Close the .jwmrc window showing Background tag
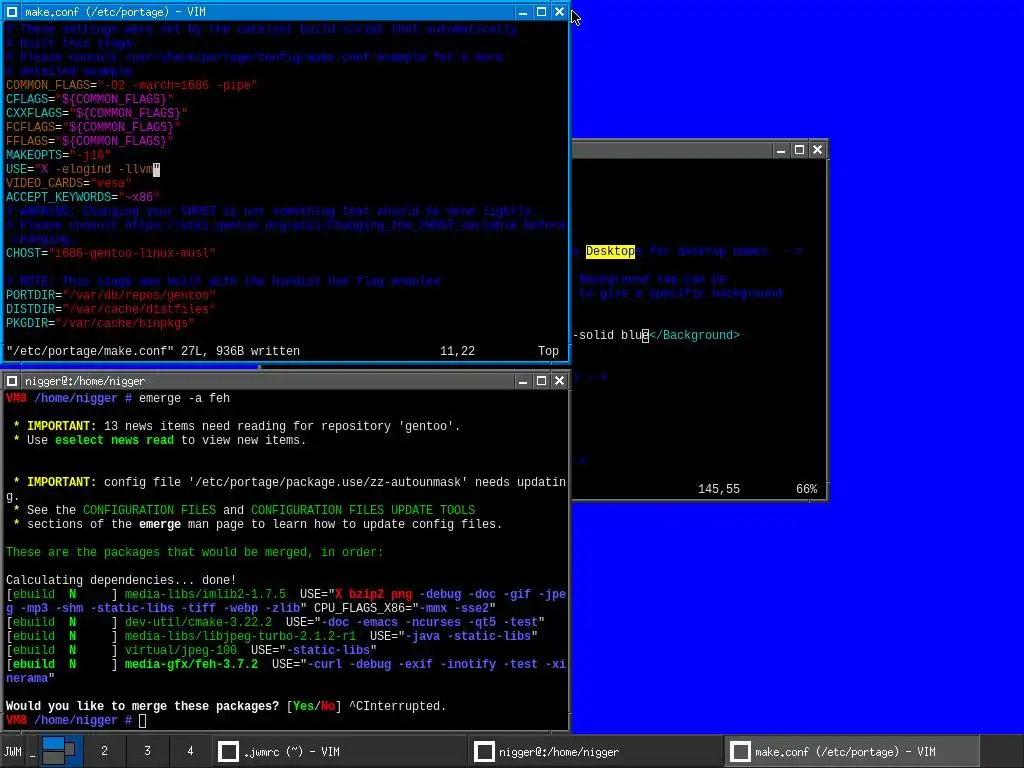This screenshot has height=768, width=1024. click(818, 150)
